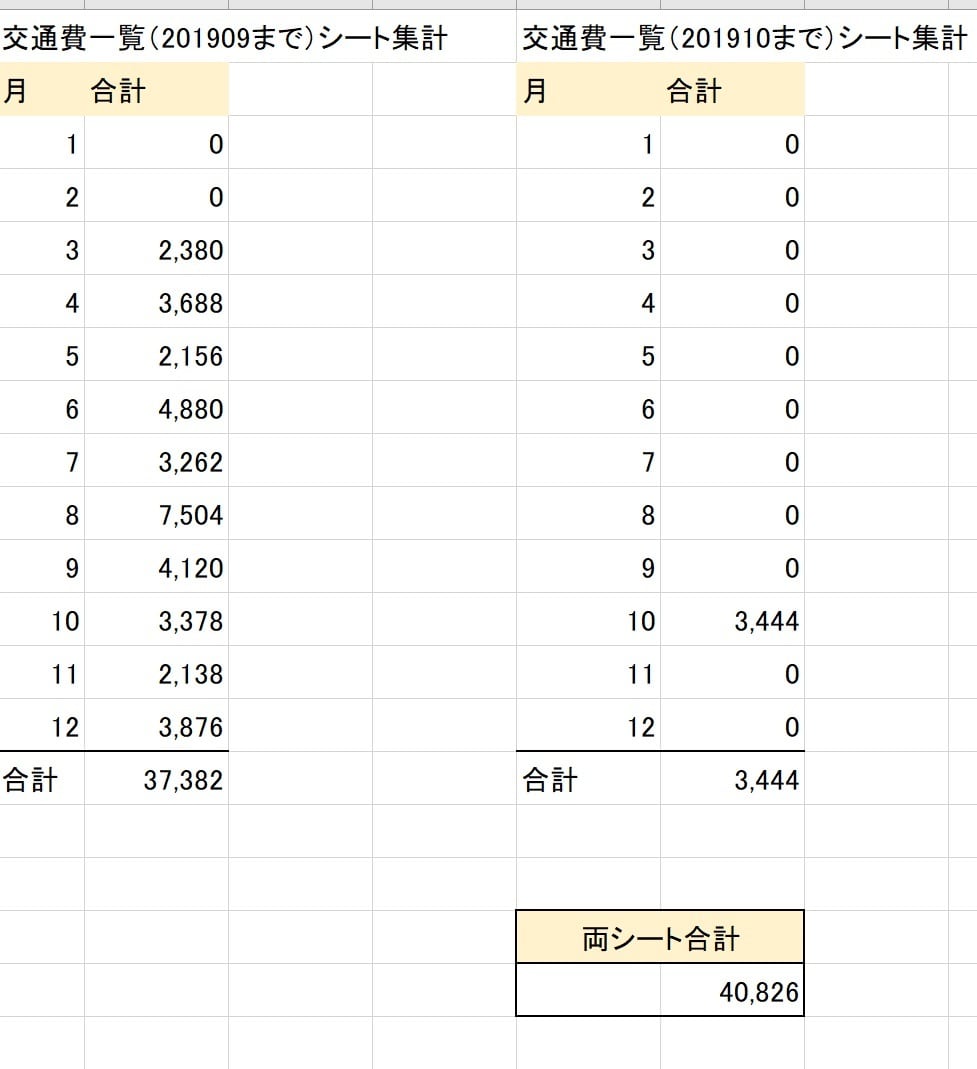Select month 1 cell in the 201910 table
Viewport: 977px width, 1069px height.
pos(588,143)
